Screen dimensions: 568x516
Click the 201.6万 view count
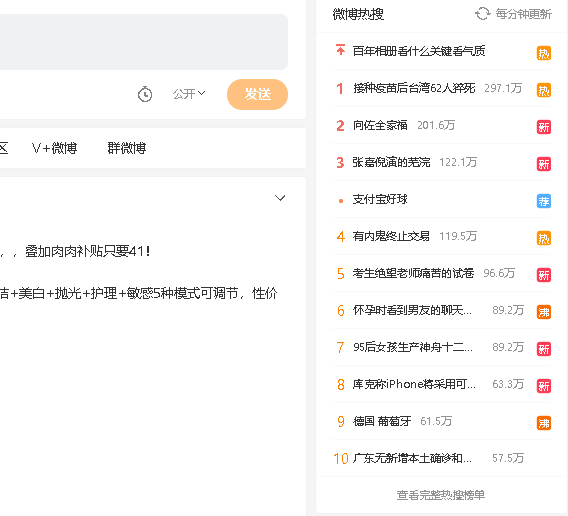[436, 125]
